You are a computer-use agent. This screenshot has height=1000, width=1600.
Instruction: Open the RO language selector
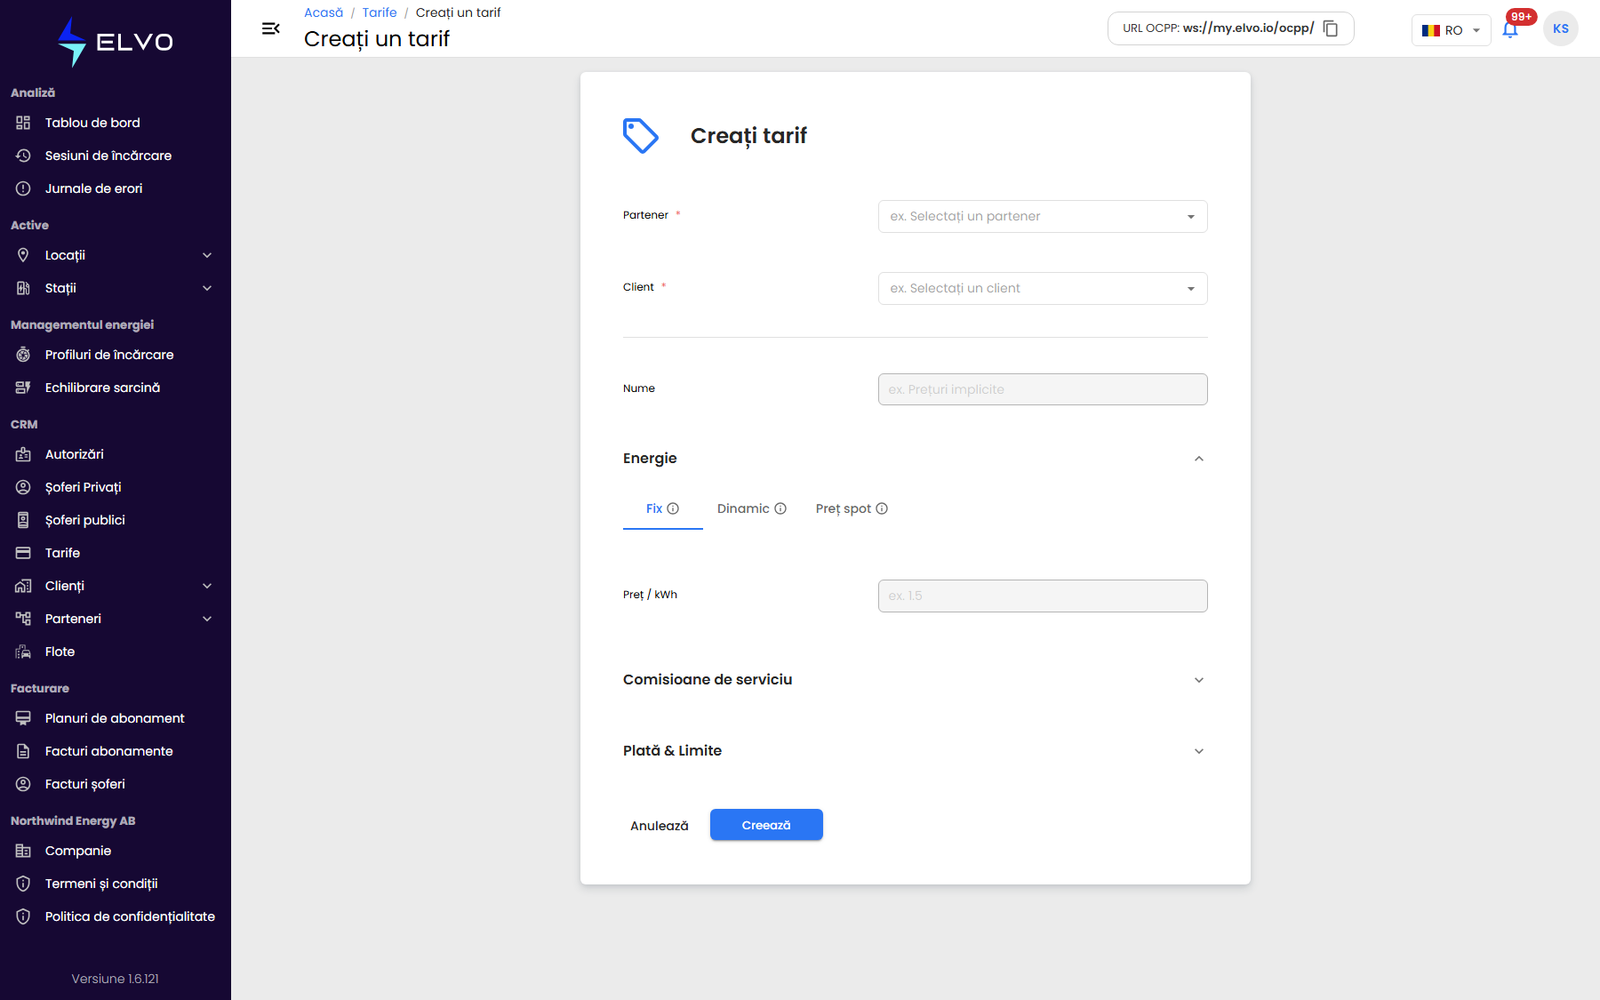pos(1450,30)
